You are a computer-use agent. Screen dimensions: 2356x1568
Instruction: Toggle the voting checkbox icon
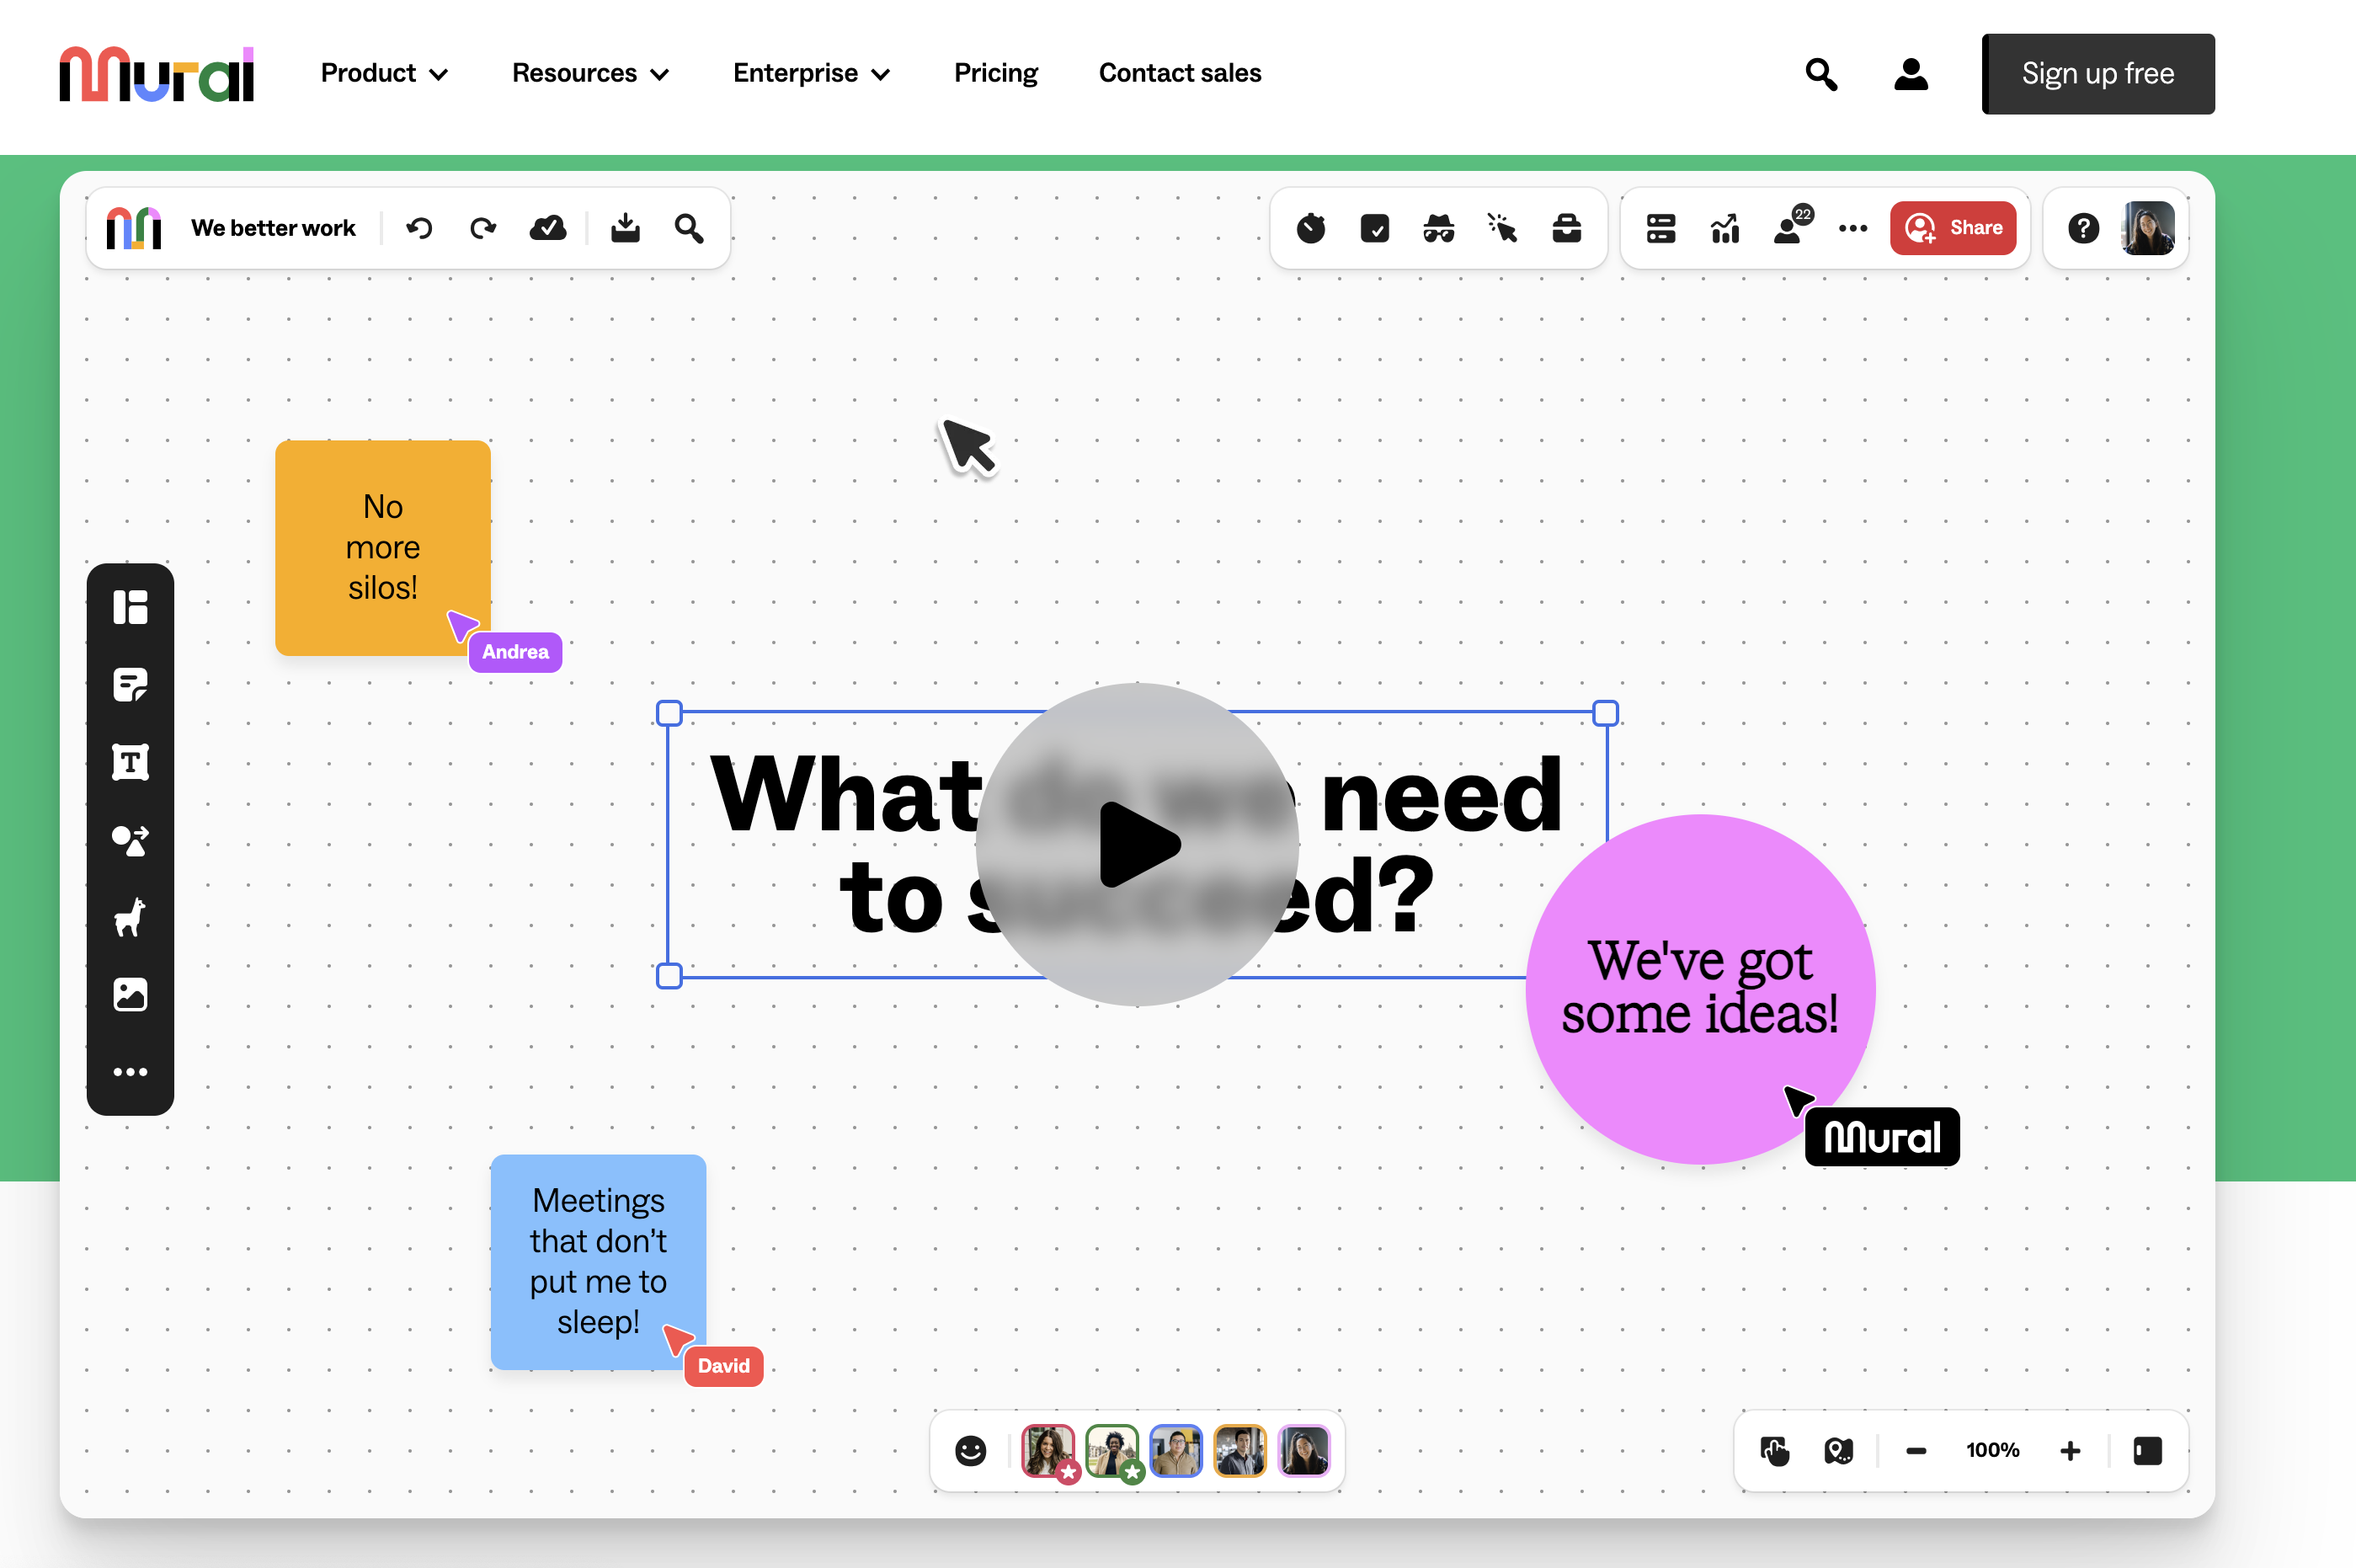pos(1374,229)
